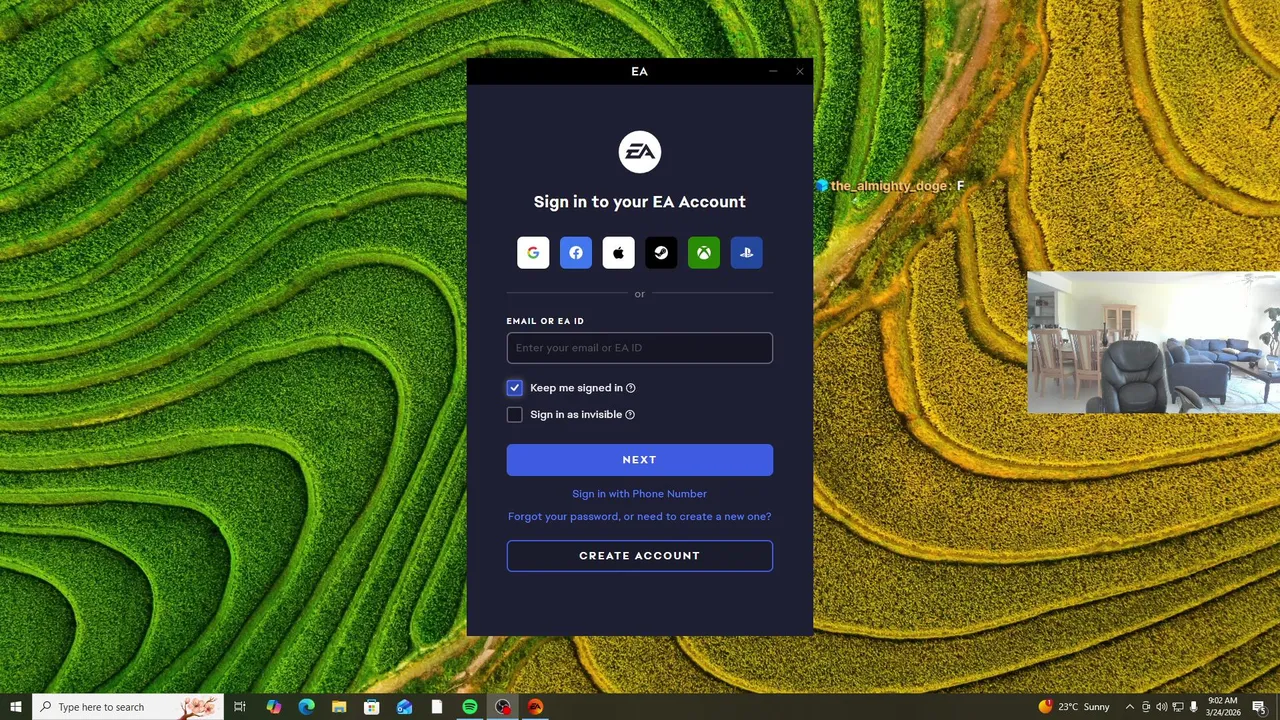Open the volume control tray icon
The image size is (1280, 720).
[x=1161, y=707]
